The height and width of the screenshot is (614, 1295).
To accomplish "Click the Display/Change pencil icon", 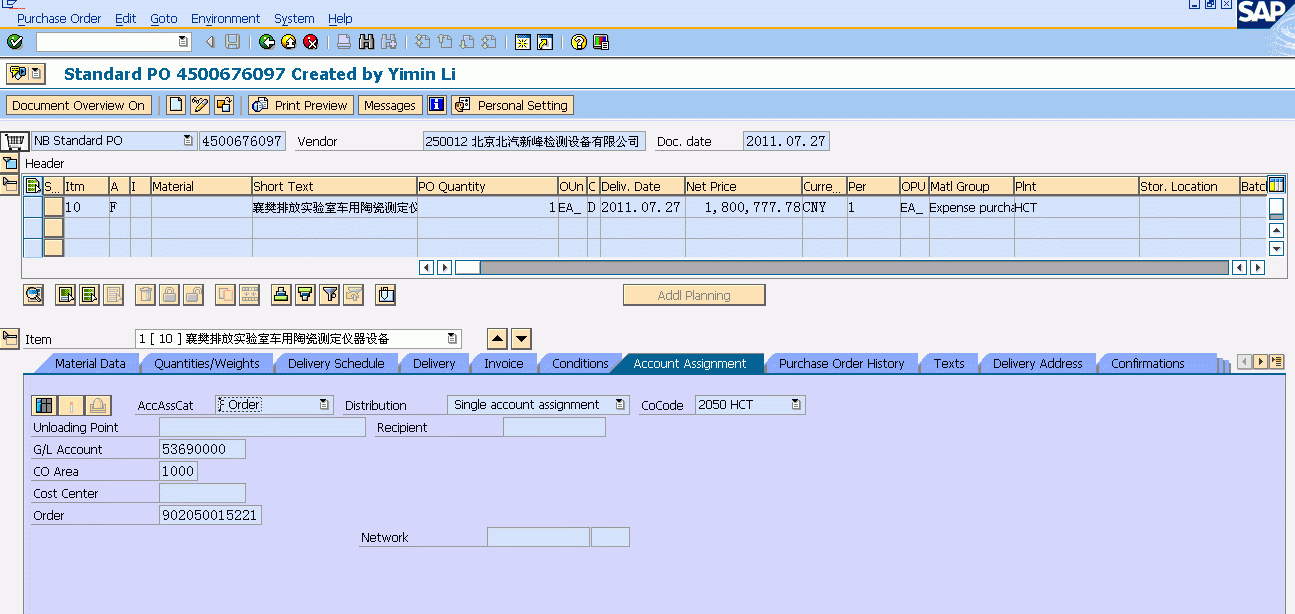I will [200, 105].
